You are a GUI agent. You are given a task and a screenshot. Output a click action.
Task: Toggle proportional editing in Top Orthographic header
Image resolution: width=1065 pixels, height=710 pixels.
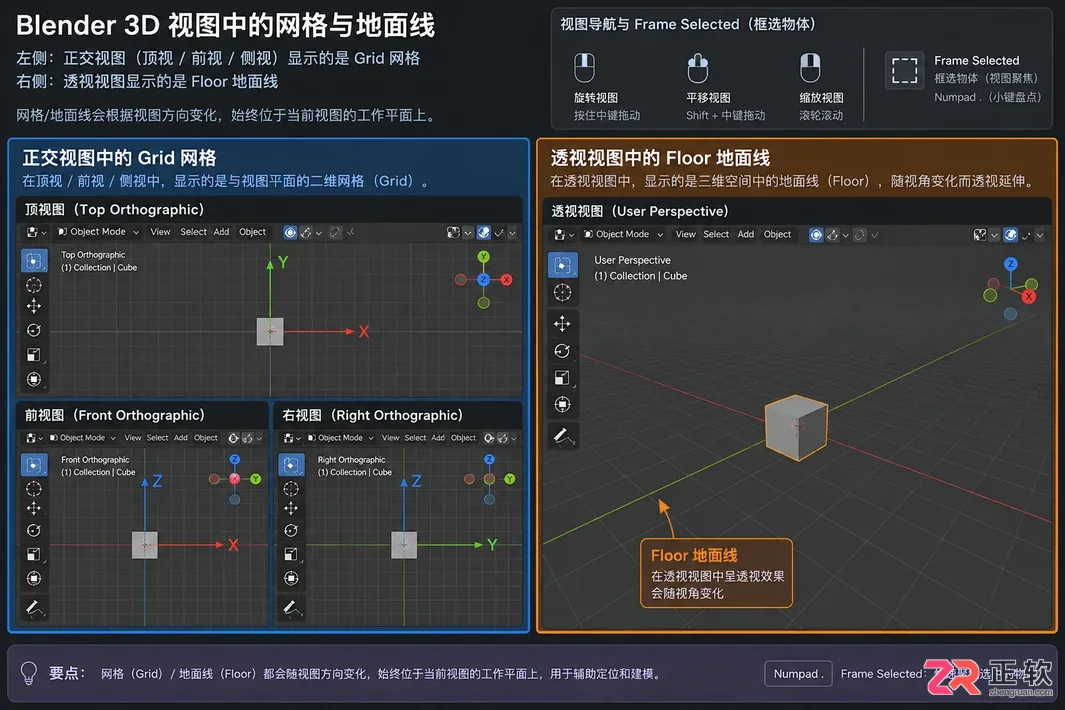pyautogui.click(x=335, y=232)
